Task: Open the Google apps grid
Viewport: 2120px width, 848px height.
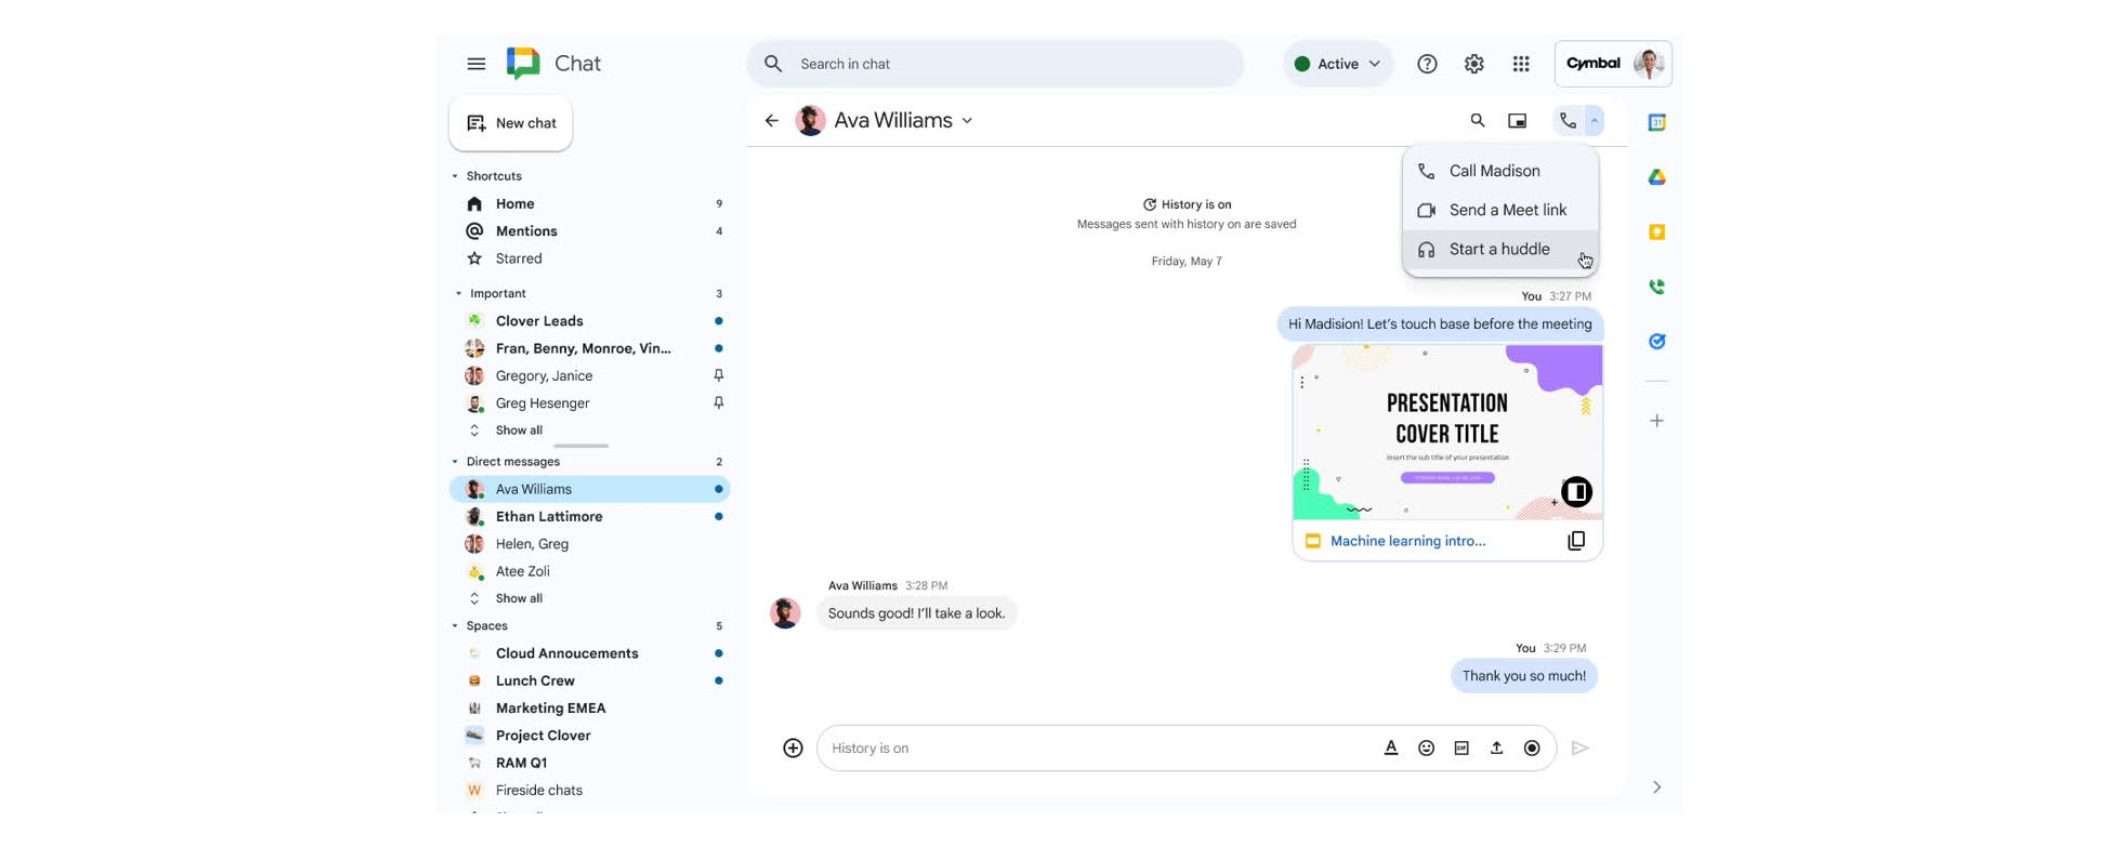Action: [1521, 64]
